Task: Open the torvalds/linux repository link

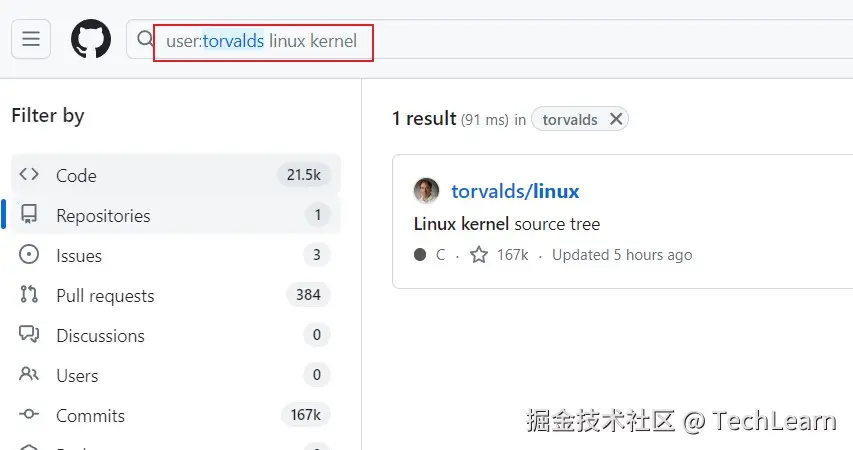Action: 515,191
